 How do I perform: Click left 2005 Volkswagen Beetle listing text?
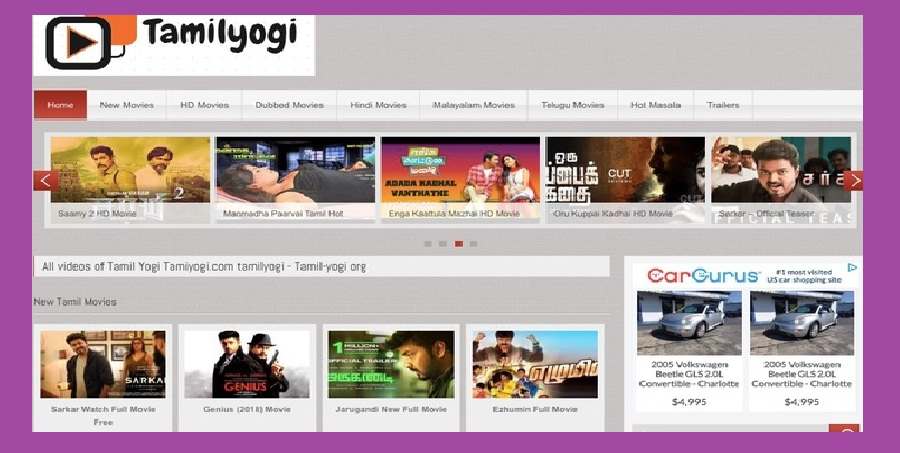coord(689,374)
